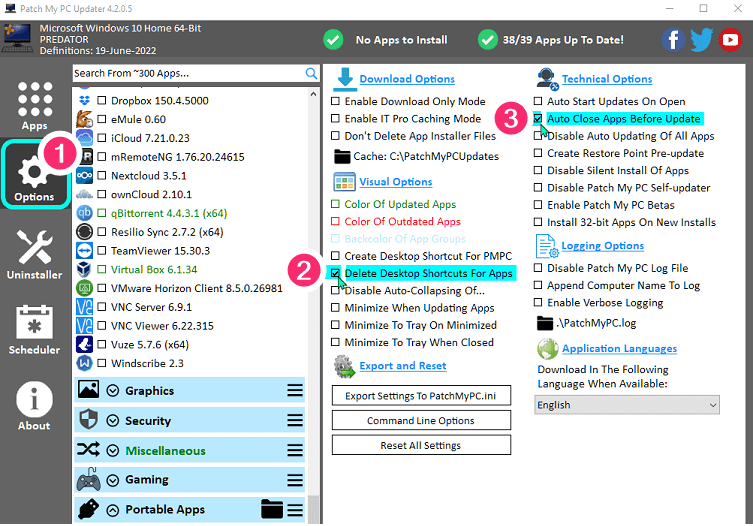Switch to the Apps section
753x526 pixels.
34,106
